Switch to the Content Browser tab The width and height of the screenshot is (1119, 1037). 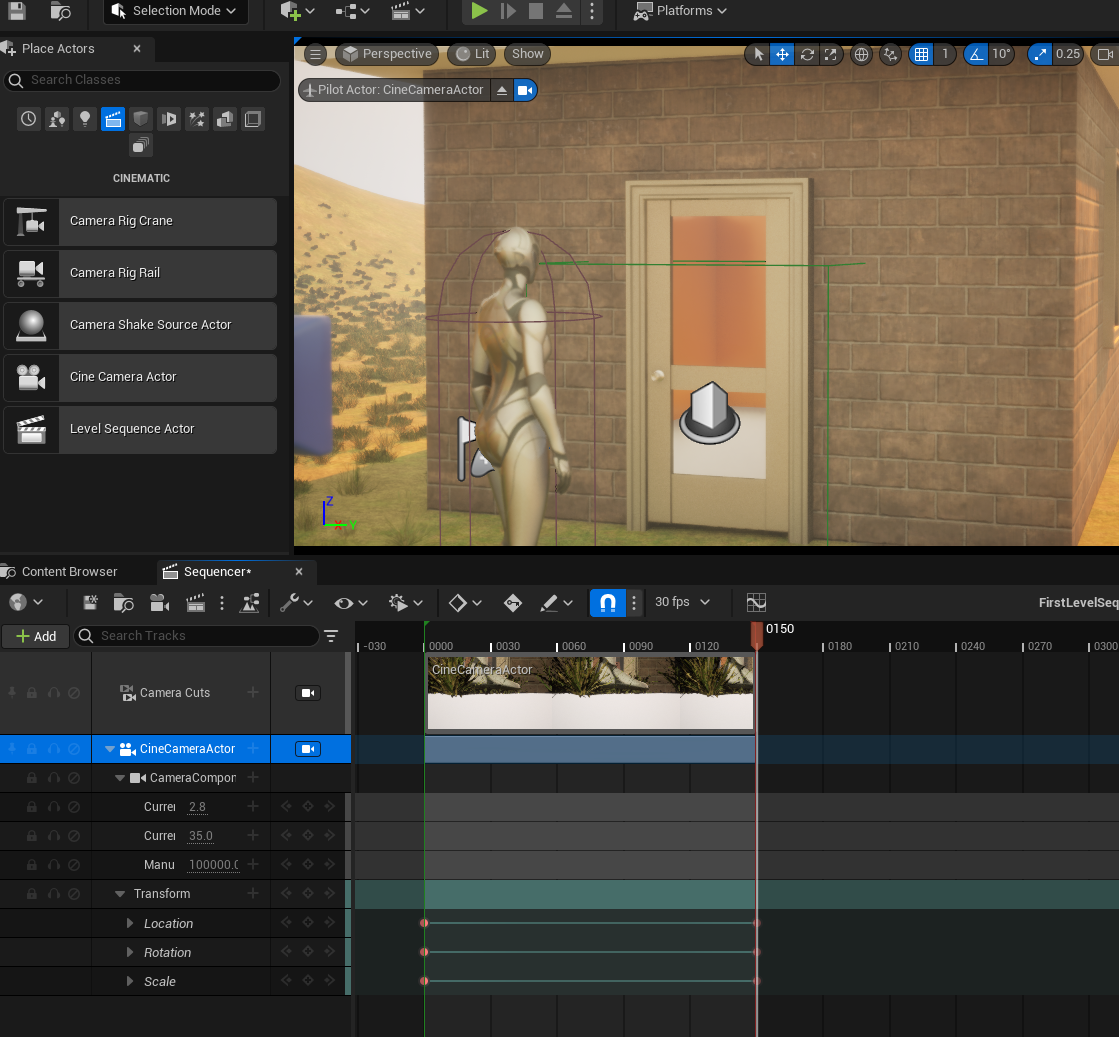[69, 572]
